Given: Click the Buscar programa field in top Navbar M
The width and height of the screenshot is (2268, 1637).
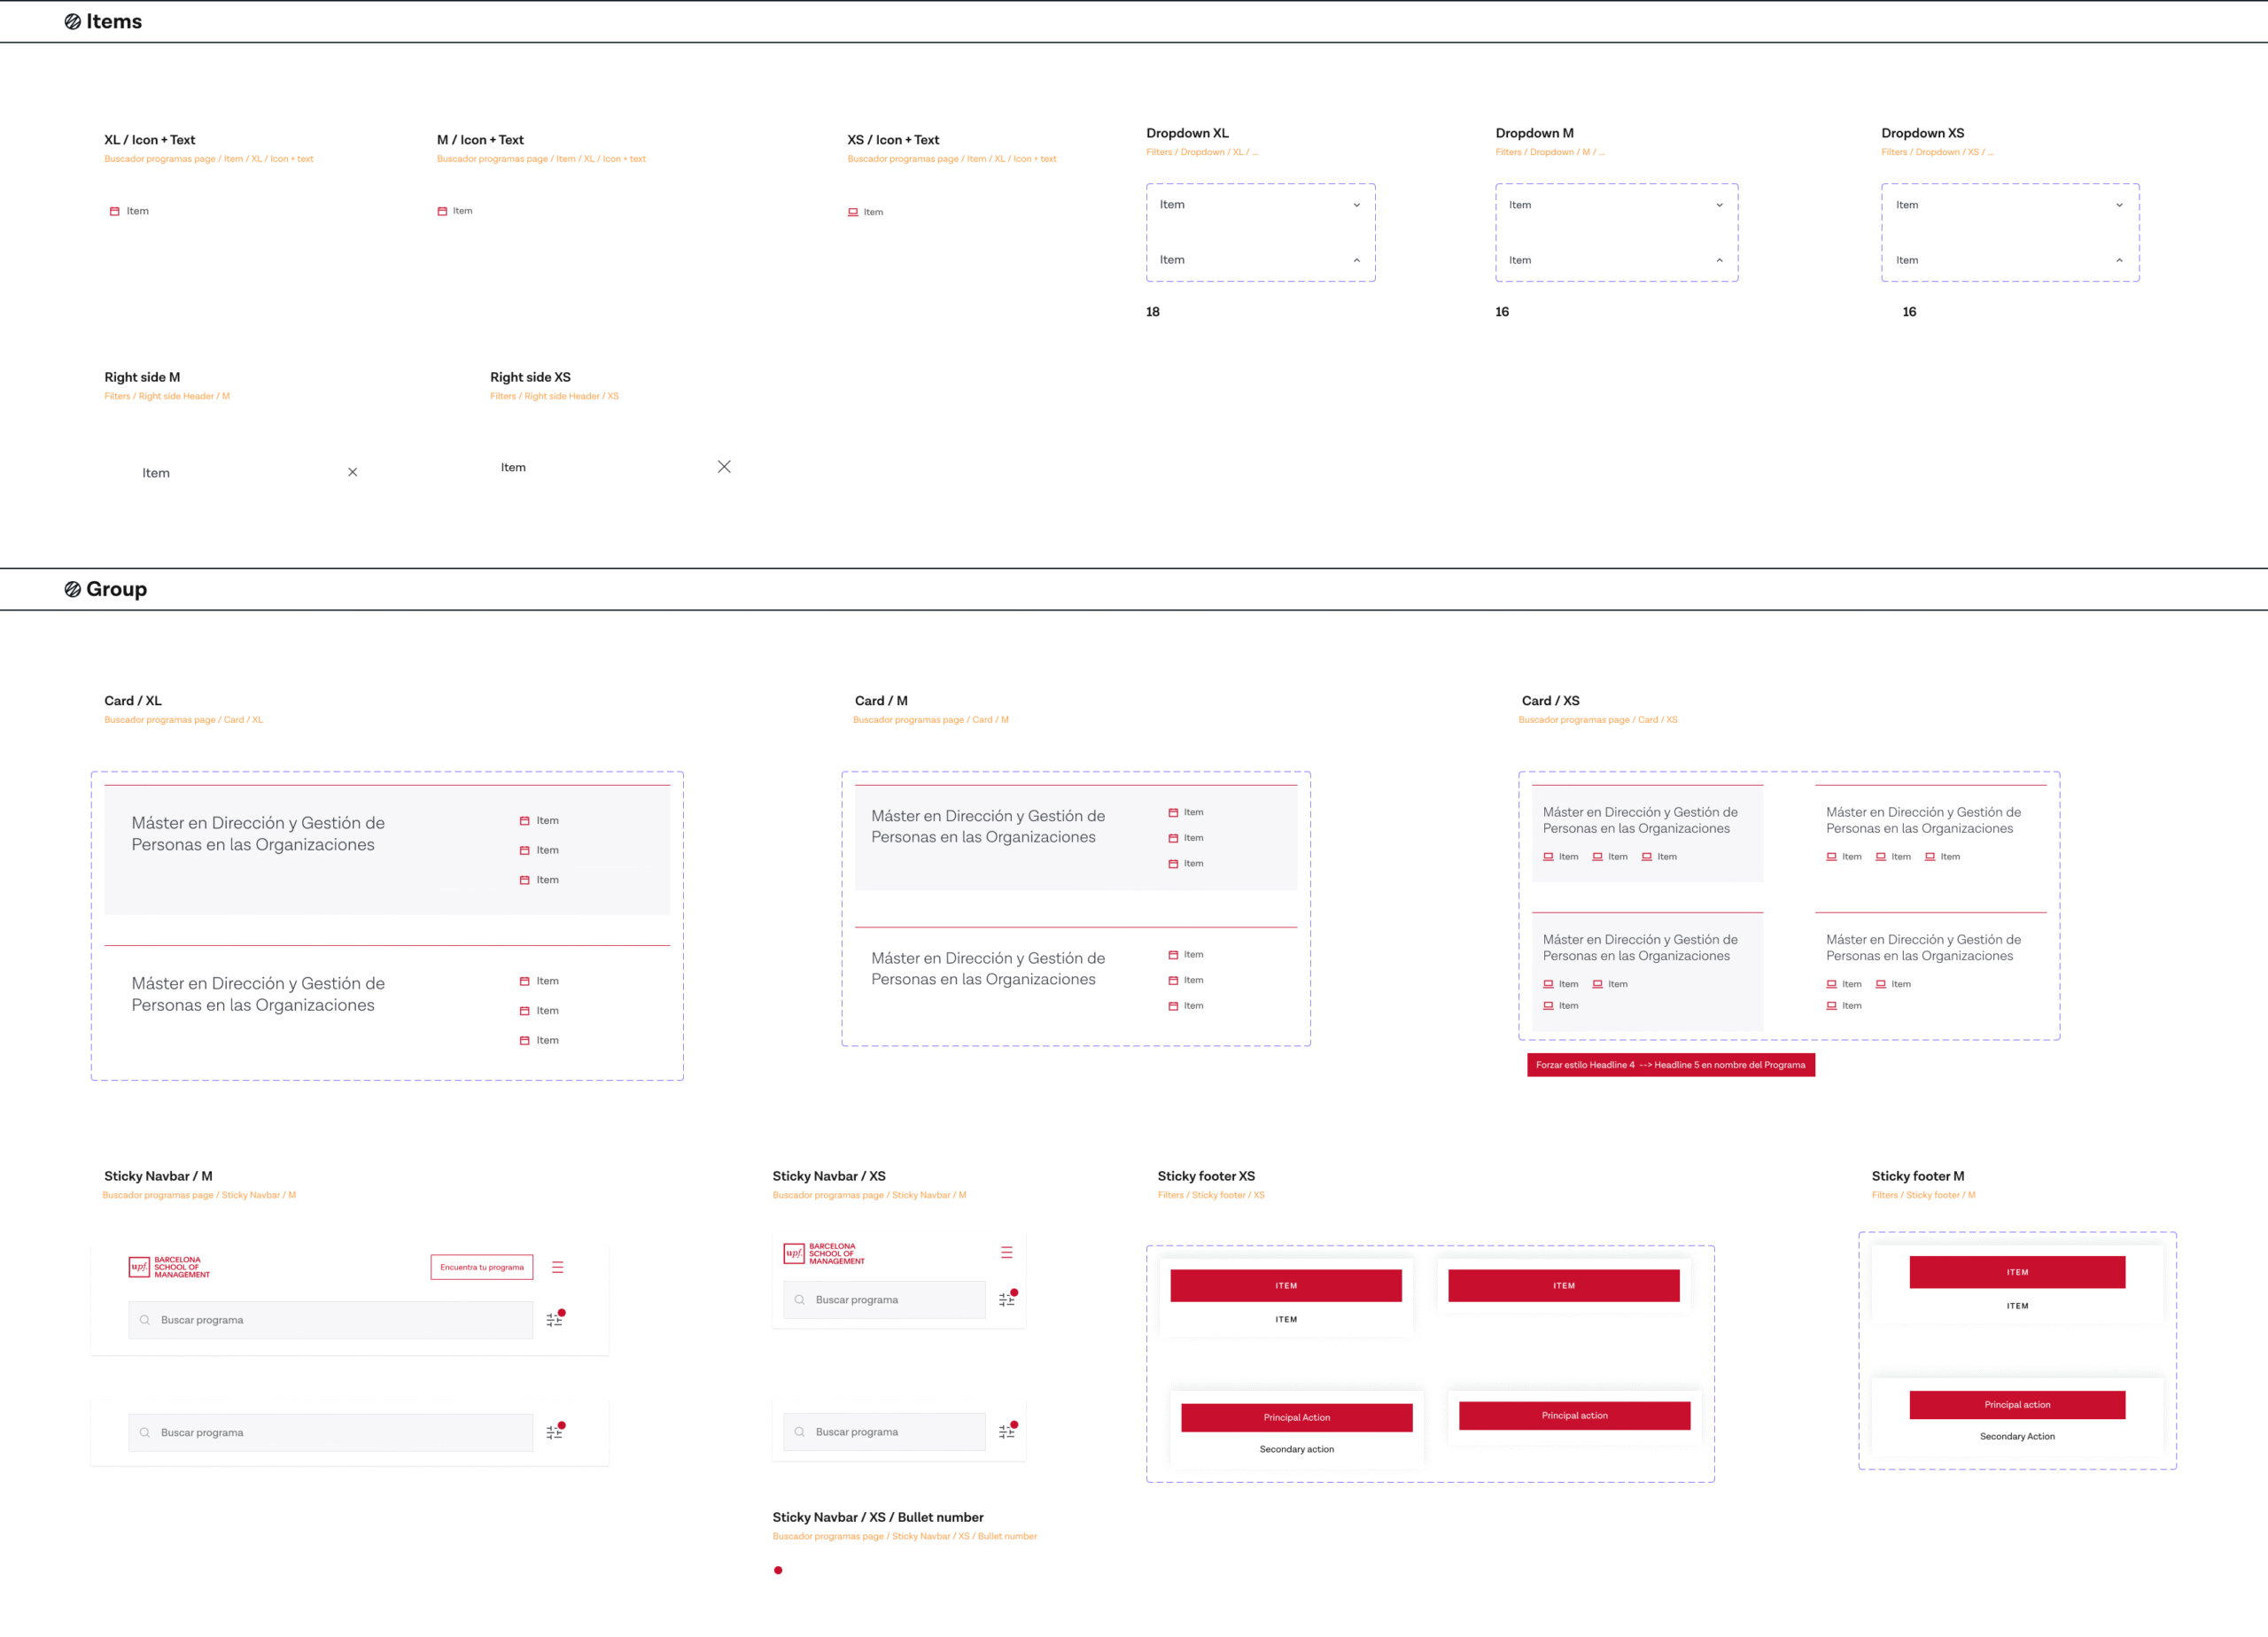Looking at the screenshot, I should click(x=330, y=1320).
